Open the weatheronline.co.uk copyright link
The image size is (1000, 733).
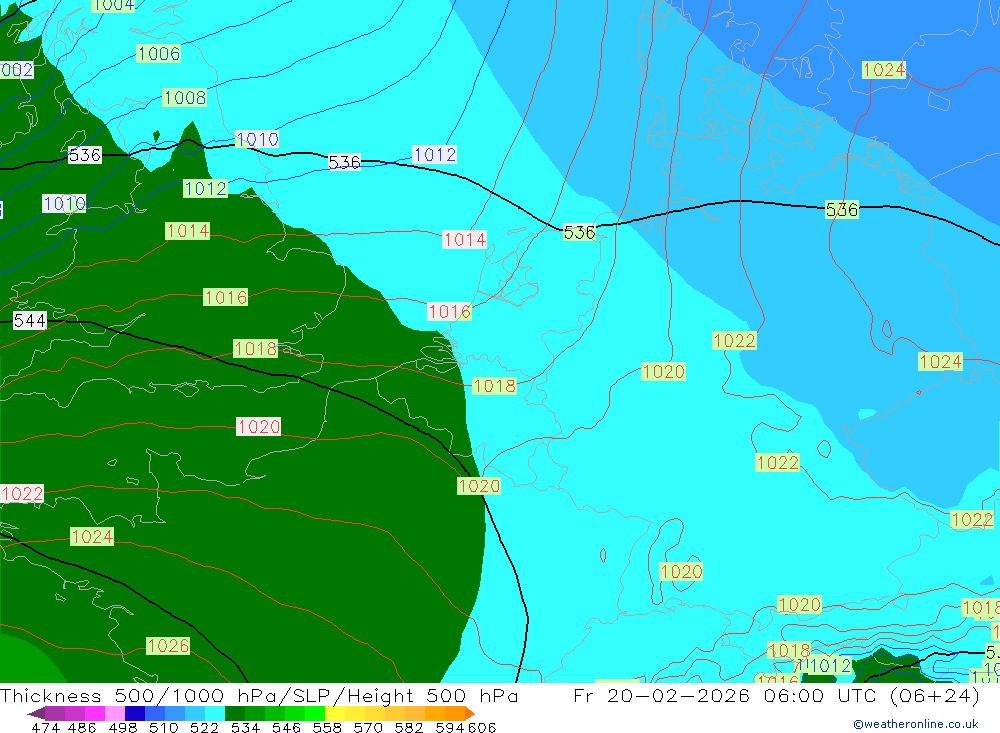[x=916, y=724]
